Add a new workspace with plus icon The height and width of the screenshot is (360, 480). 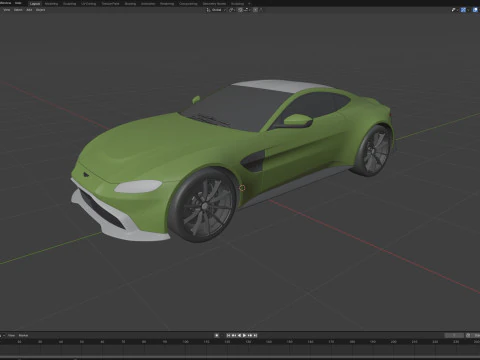[x=249, y=4]
